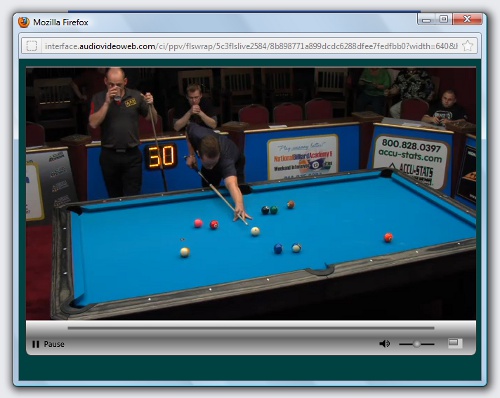
Task: Adjust the volume slider knob
Action: click(x=417, y=344)
